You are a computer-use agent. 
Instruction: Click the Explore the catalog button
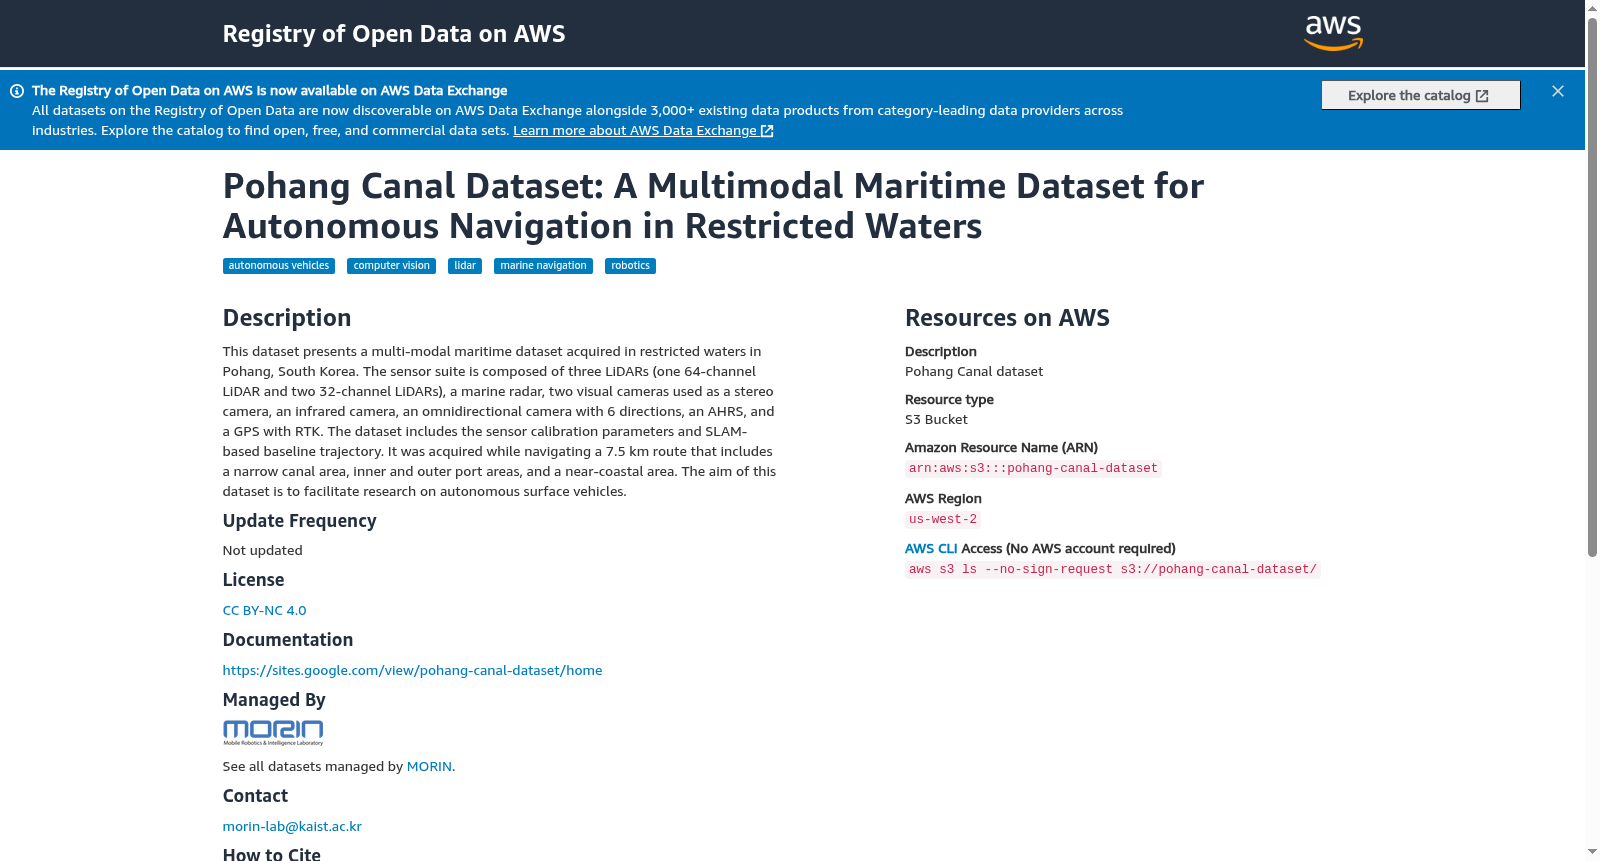click(x=1421, y=95)
